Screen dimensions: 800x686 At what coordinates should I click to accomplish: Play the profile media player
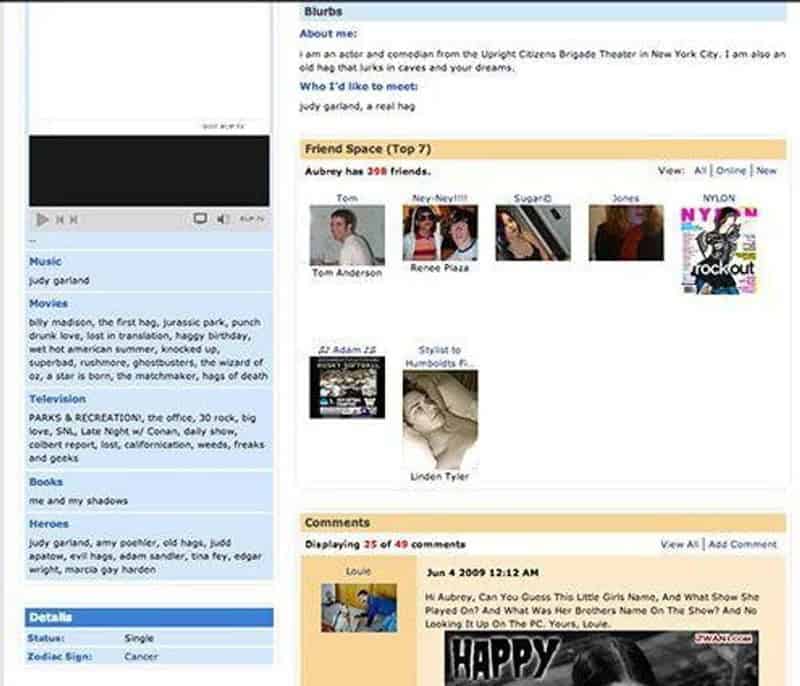tap(42, 220)
